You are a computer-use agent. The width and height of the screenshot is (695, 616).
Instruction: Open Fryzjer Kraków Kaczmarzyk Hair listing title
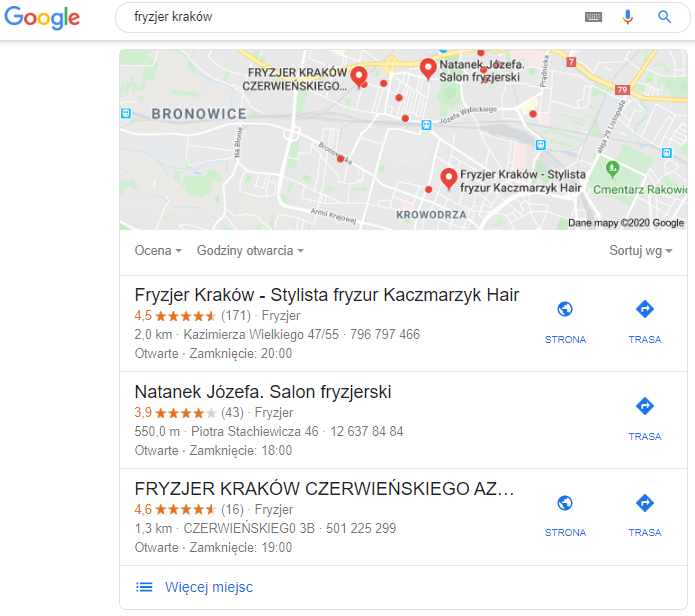click(327, 295)
